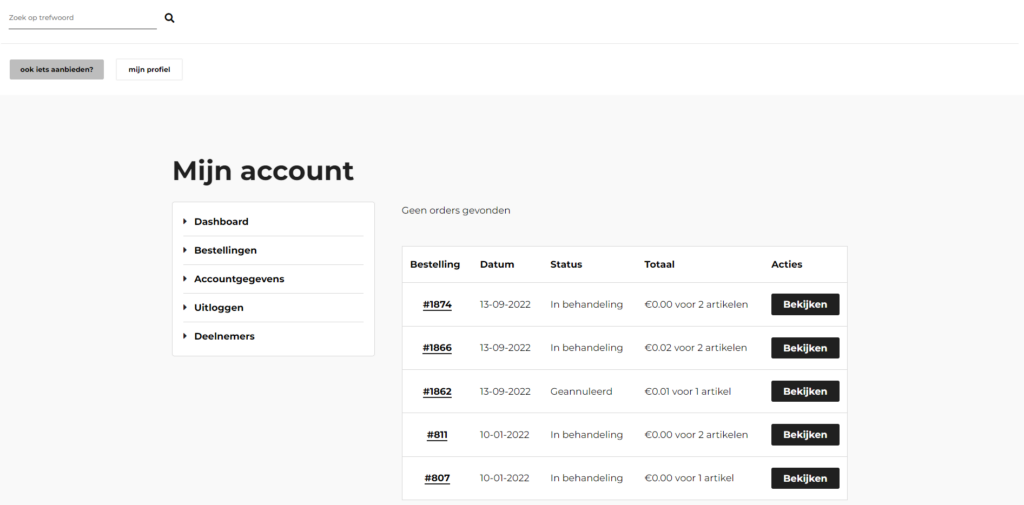
Task: Click the arrow beside Dashboard
Action: click(185, 221)
